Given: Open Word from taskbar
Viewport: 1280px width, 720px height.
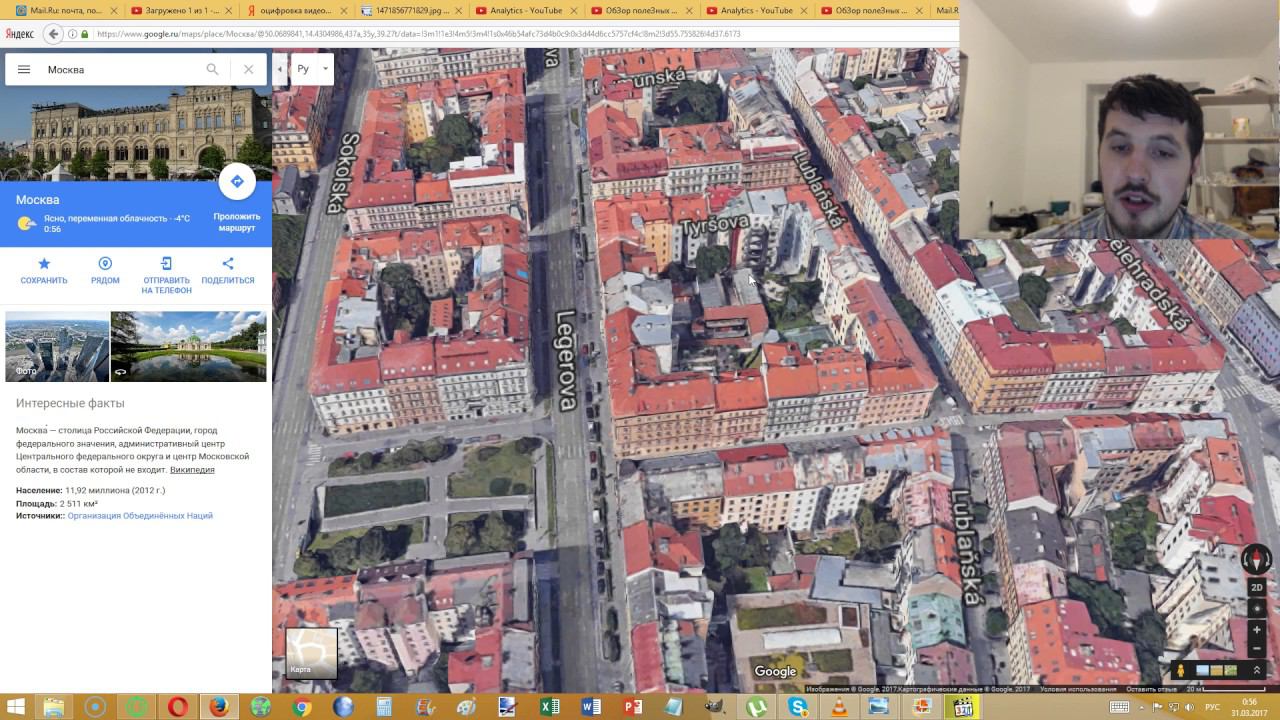Looking at the screenshot, I should 591,707.
